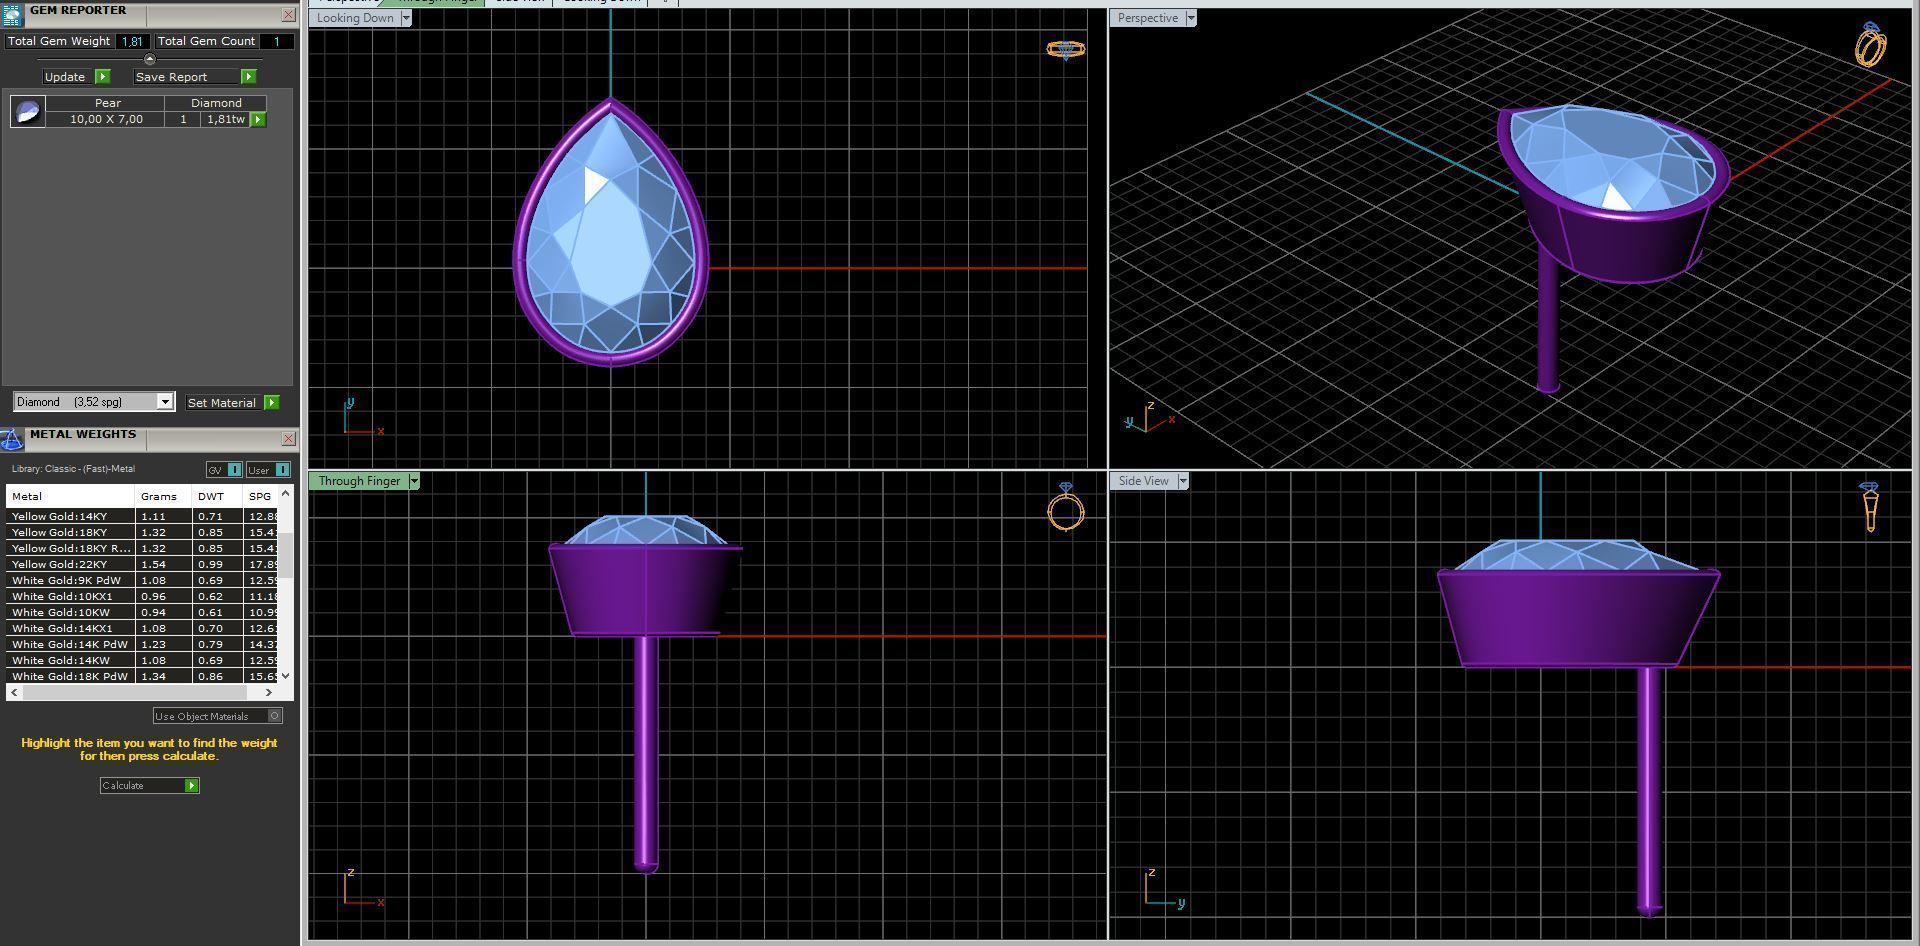Click metal list scroll left arrow

(x=14, y=692)
